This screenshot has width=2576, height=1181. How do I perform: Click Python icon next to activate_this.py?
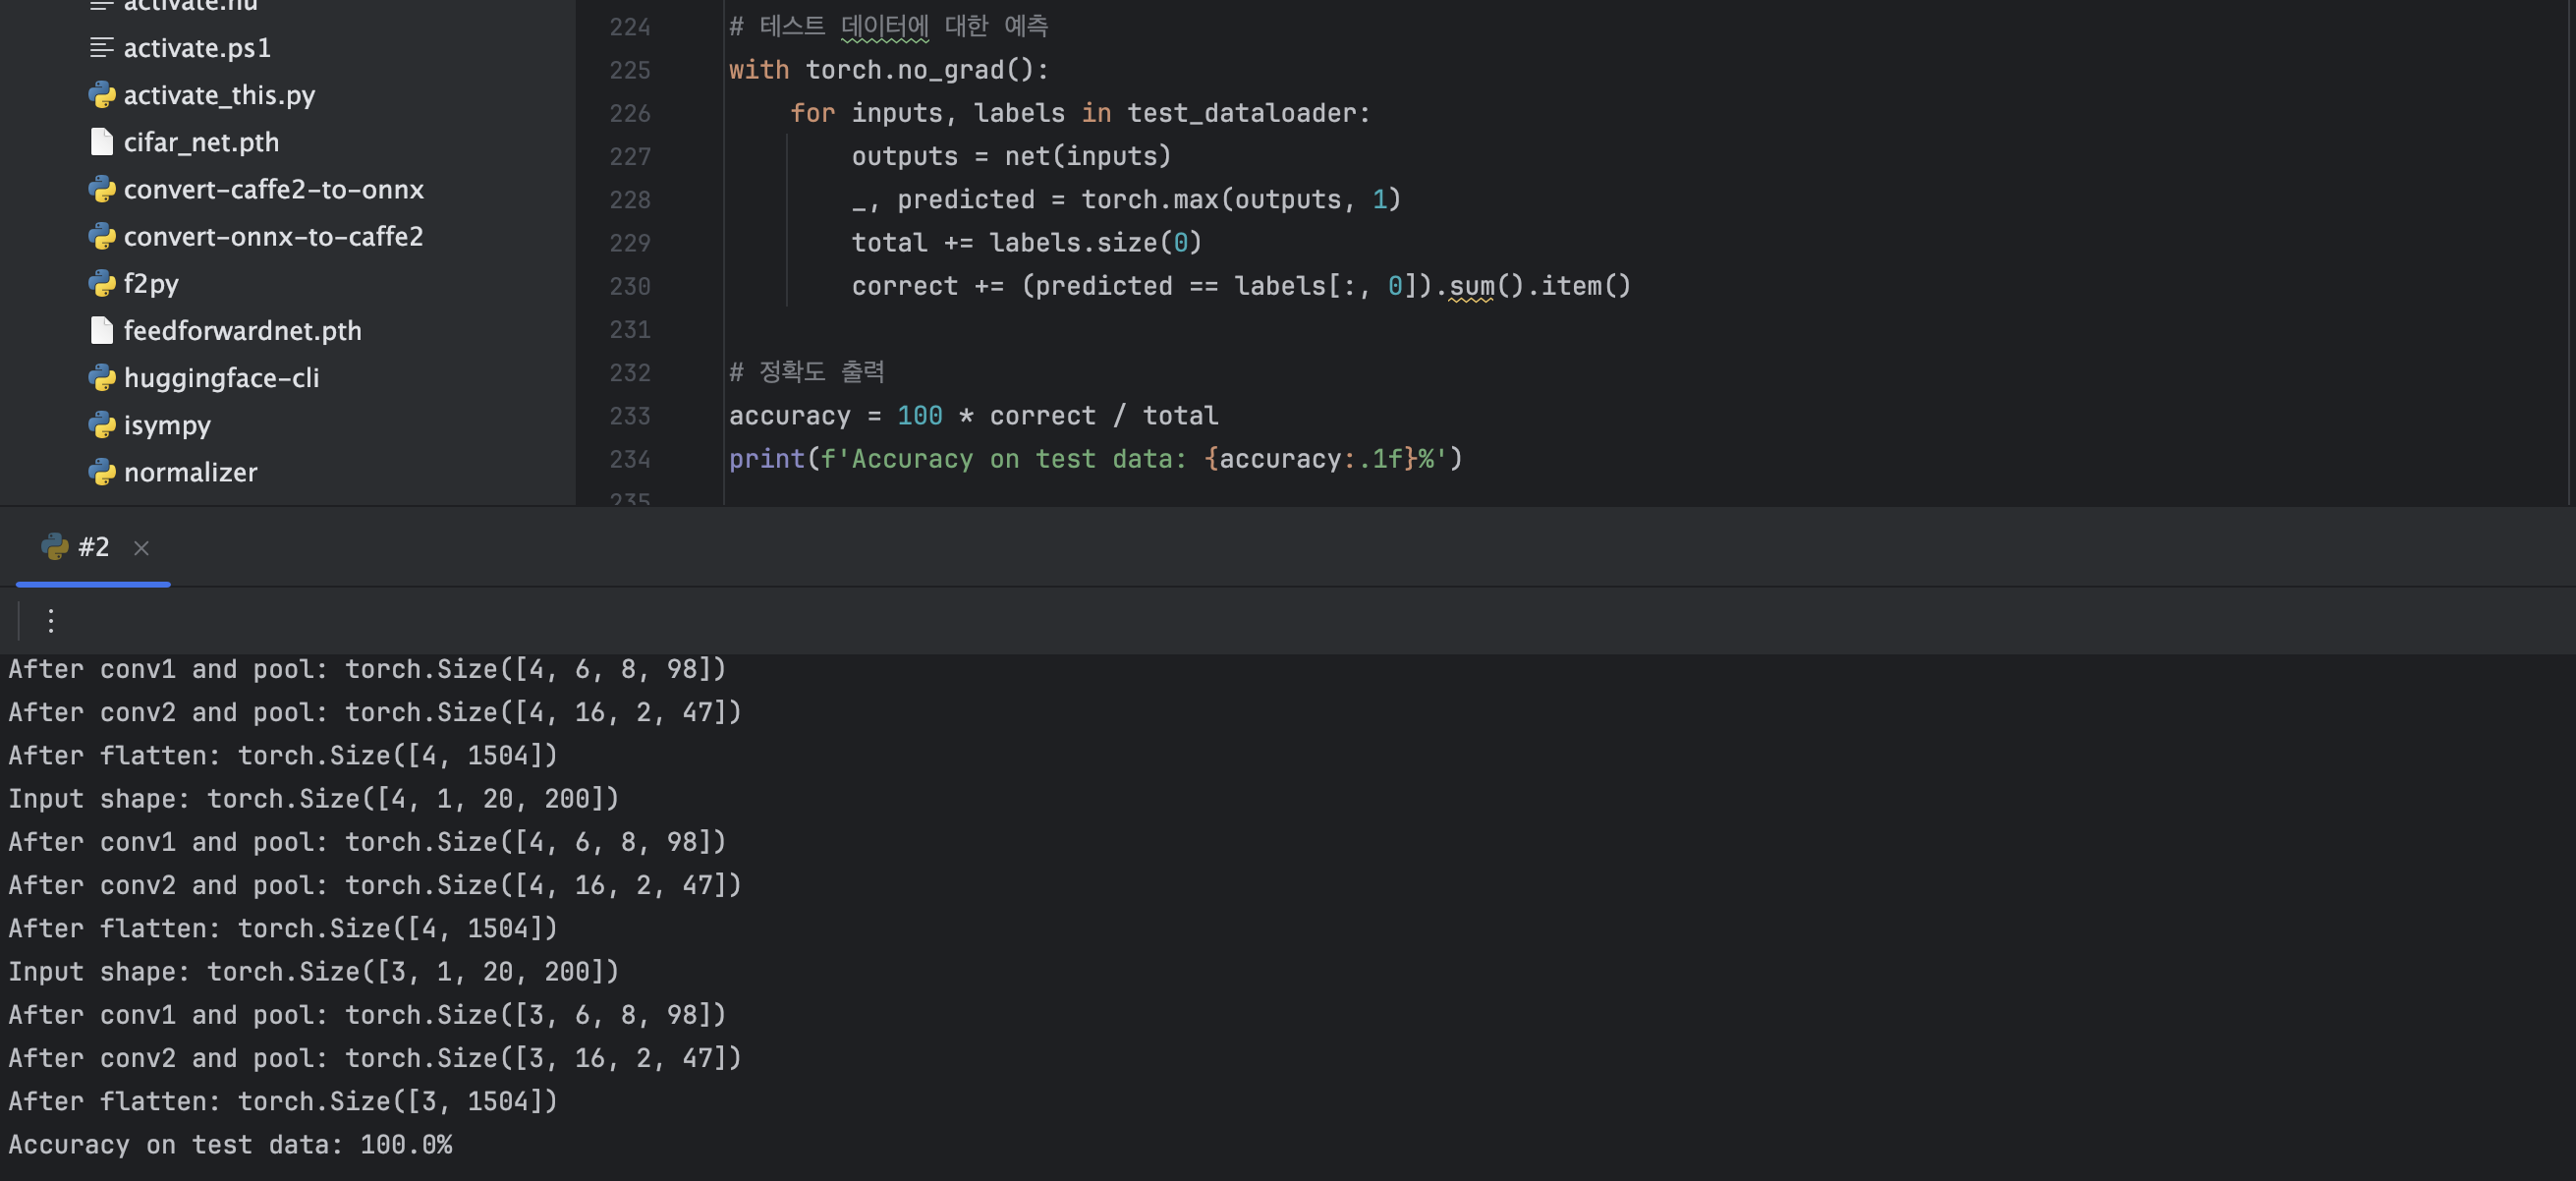point(101,95)
